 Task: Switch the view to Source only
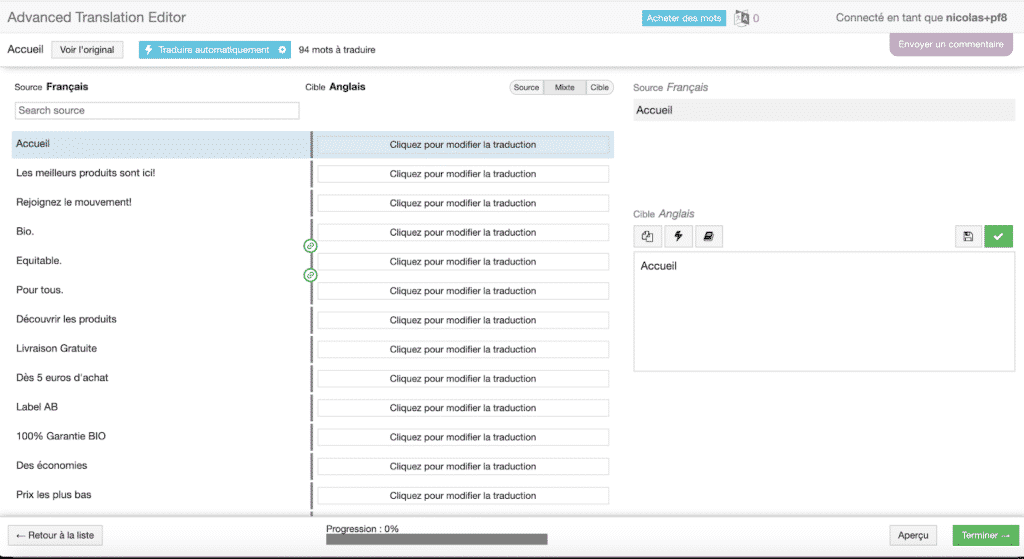point(526,88)
